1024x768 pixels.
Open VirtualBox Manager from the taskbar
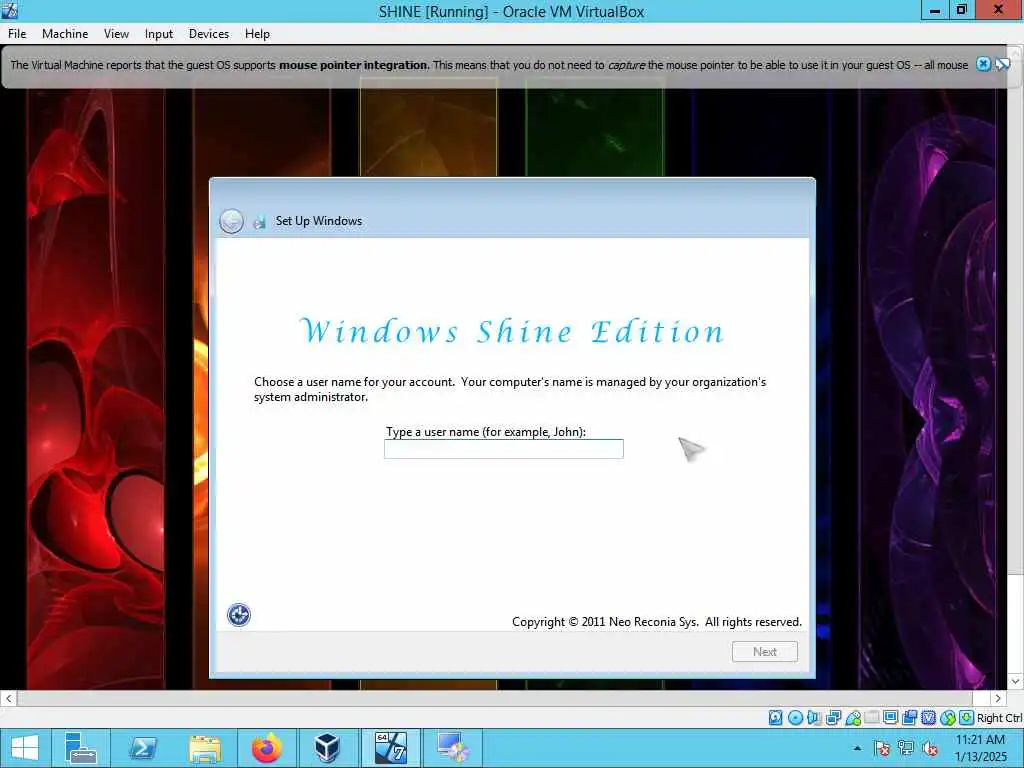tap(327, 748)
